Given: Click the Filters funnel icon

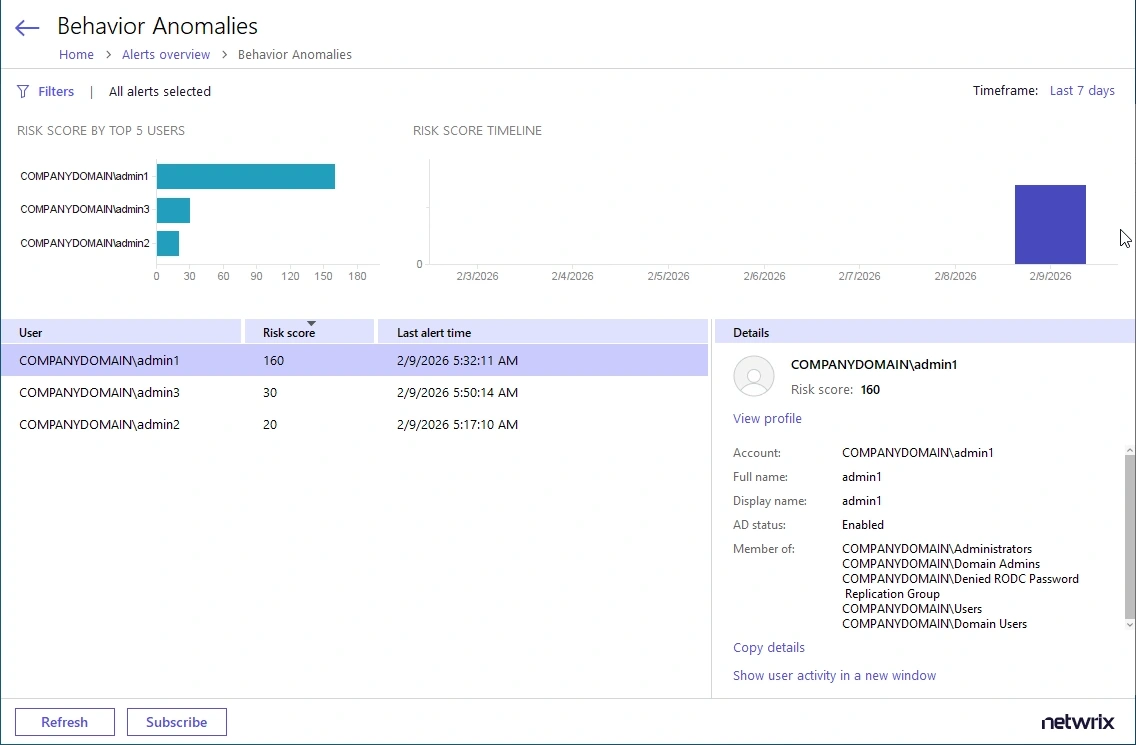Looking at the screenshot, I should coord(23,92).
